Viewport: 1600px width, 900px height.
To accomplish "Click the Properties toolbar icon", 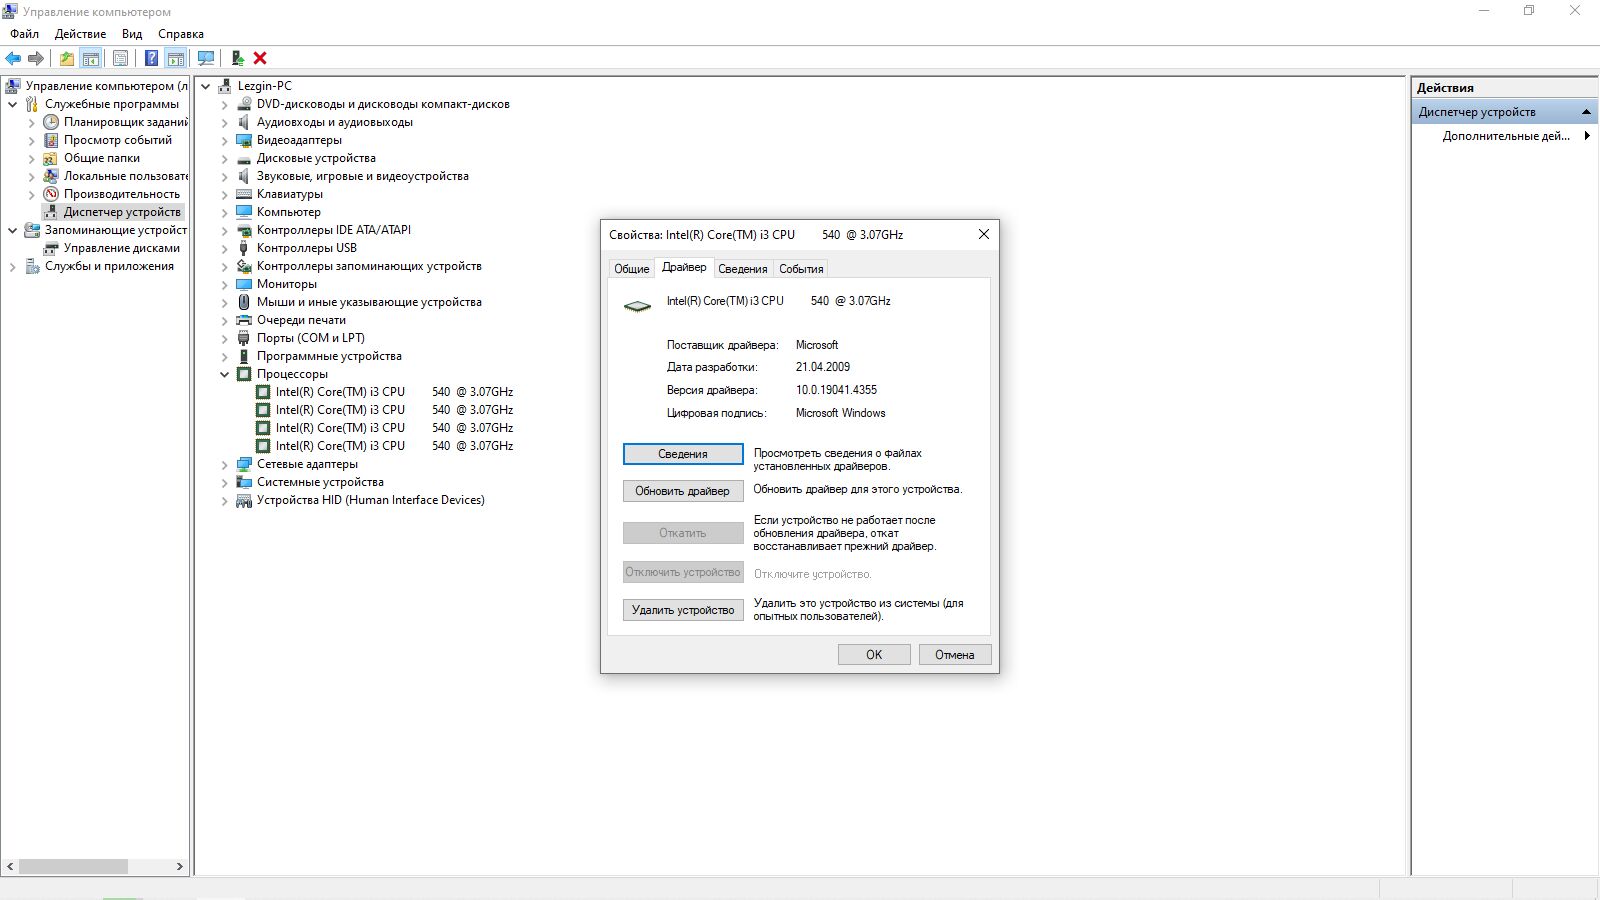I will pyautogui.click(x=120, y=58).
